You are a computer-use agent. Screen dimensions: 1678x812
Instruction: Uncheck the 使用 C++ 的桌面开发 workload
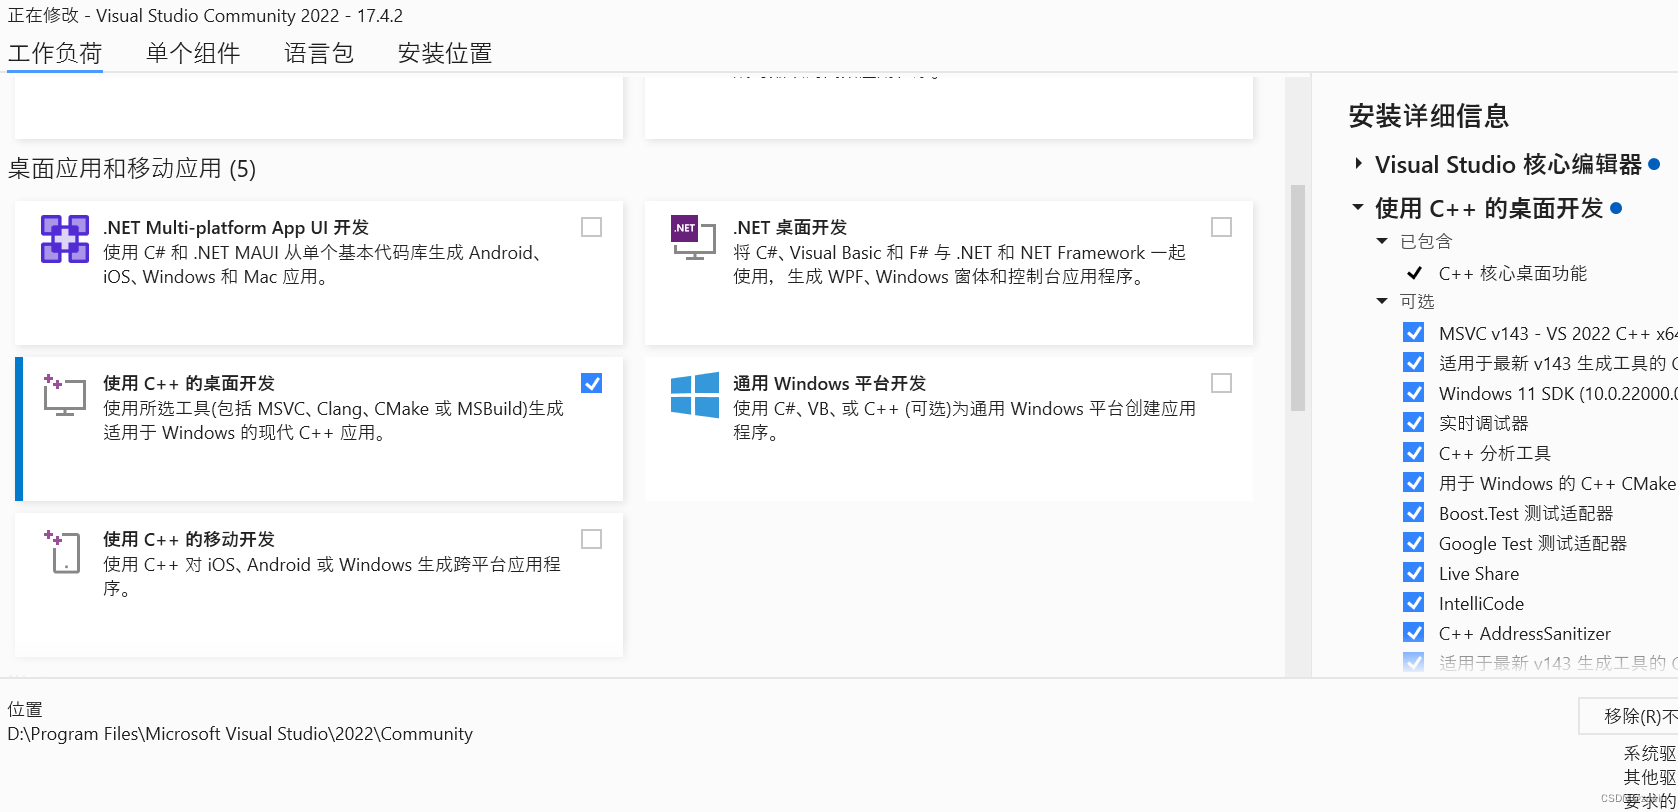[592, 383]
